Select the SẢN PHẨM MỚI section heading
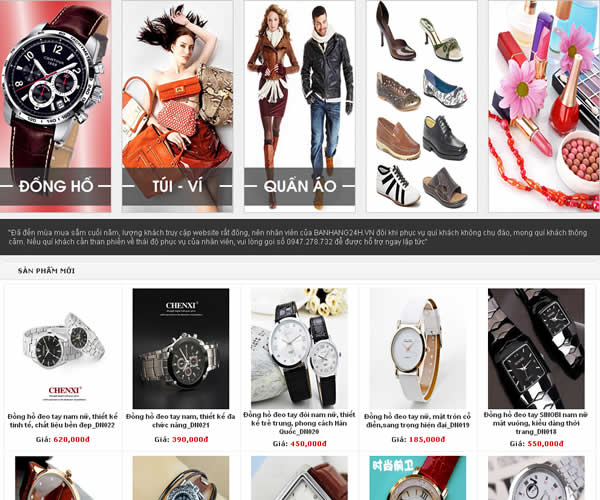This screenshot has height=500, width=600. [46, 271]
